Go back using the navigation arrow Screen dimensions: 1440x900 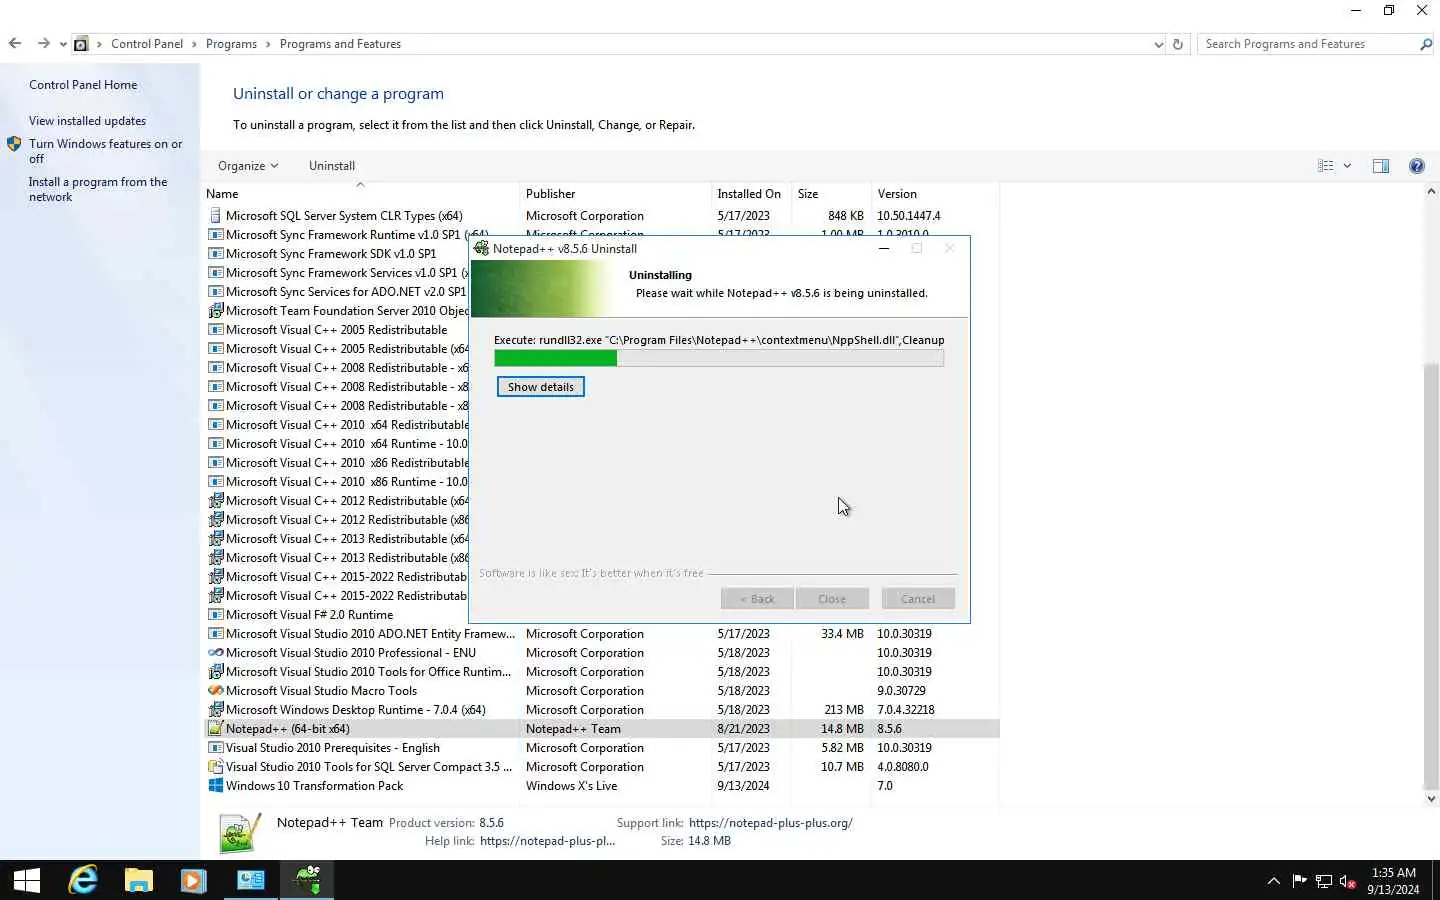click(15, 43)
